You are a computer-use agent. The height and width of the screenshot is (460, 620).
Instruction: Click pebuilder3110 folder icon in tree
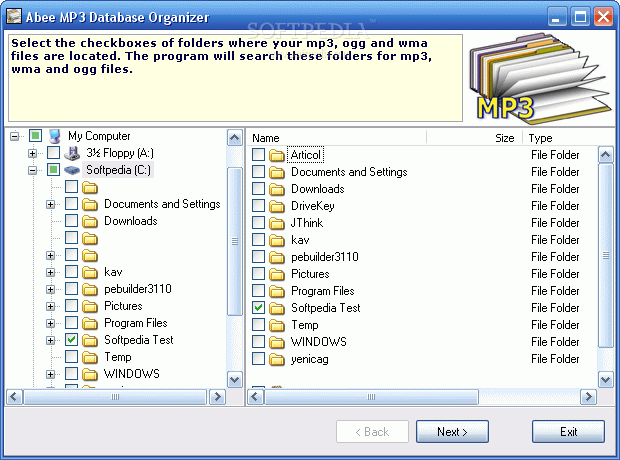point(90,290)
